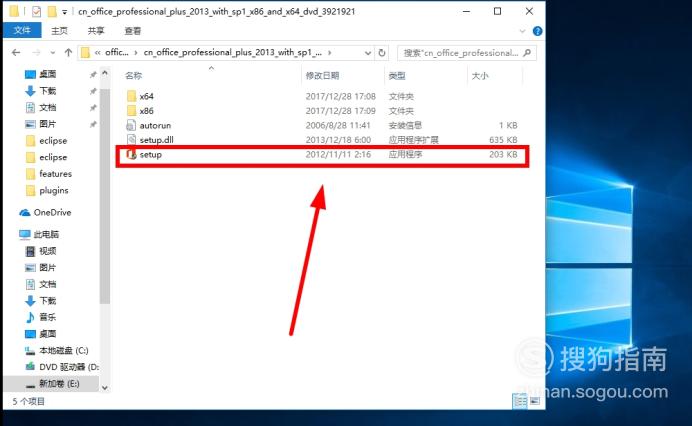Image resolution: width=692 pixels, height=426 pixels.
Task: Click the search box for this folder
Action: point(467,53)
